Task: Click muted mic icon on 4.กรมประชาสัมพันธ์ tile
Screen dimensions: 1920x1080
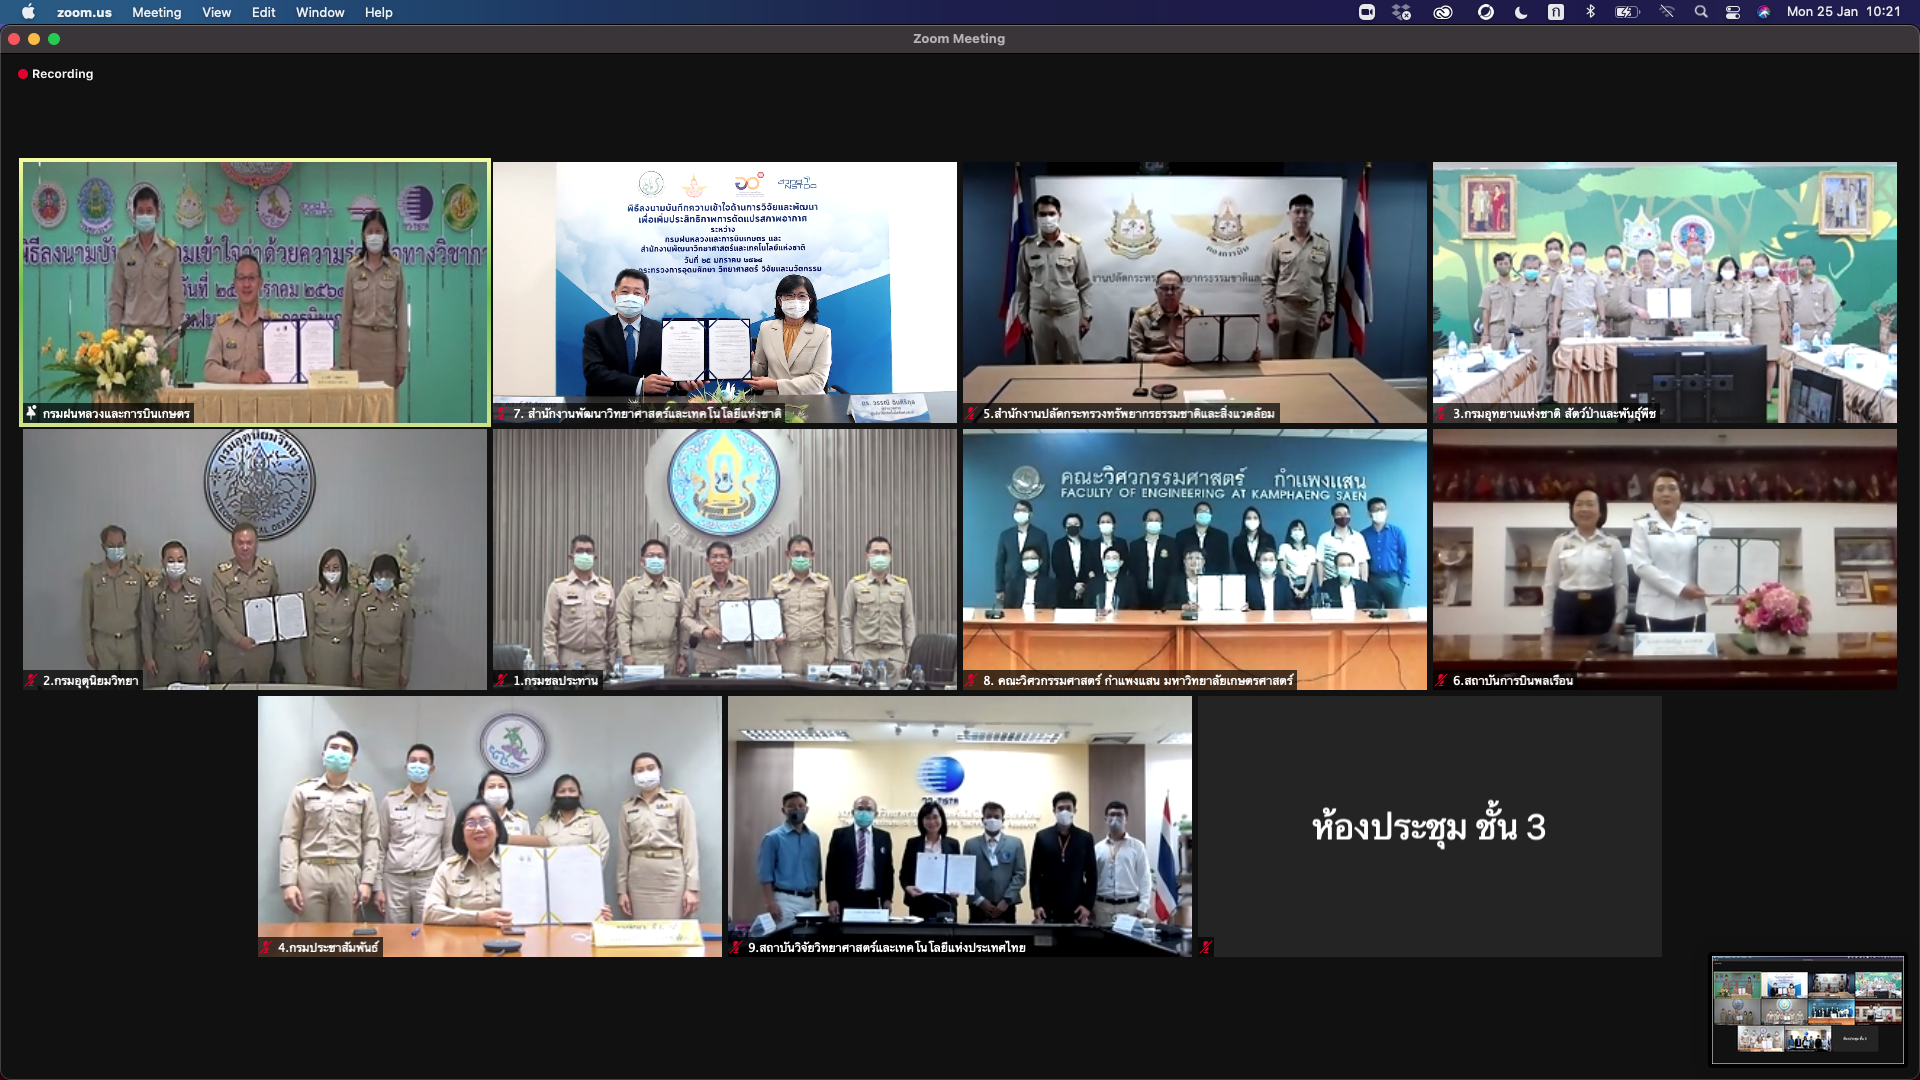Action: pyautogui.click(x=266, y=947)
